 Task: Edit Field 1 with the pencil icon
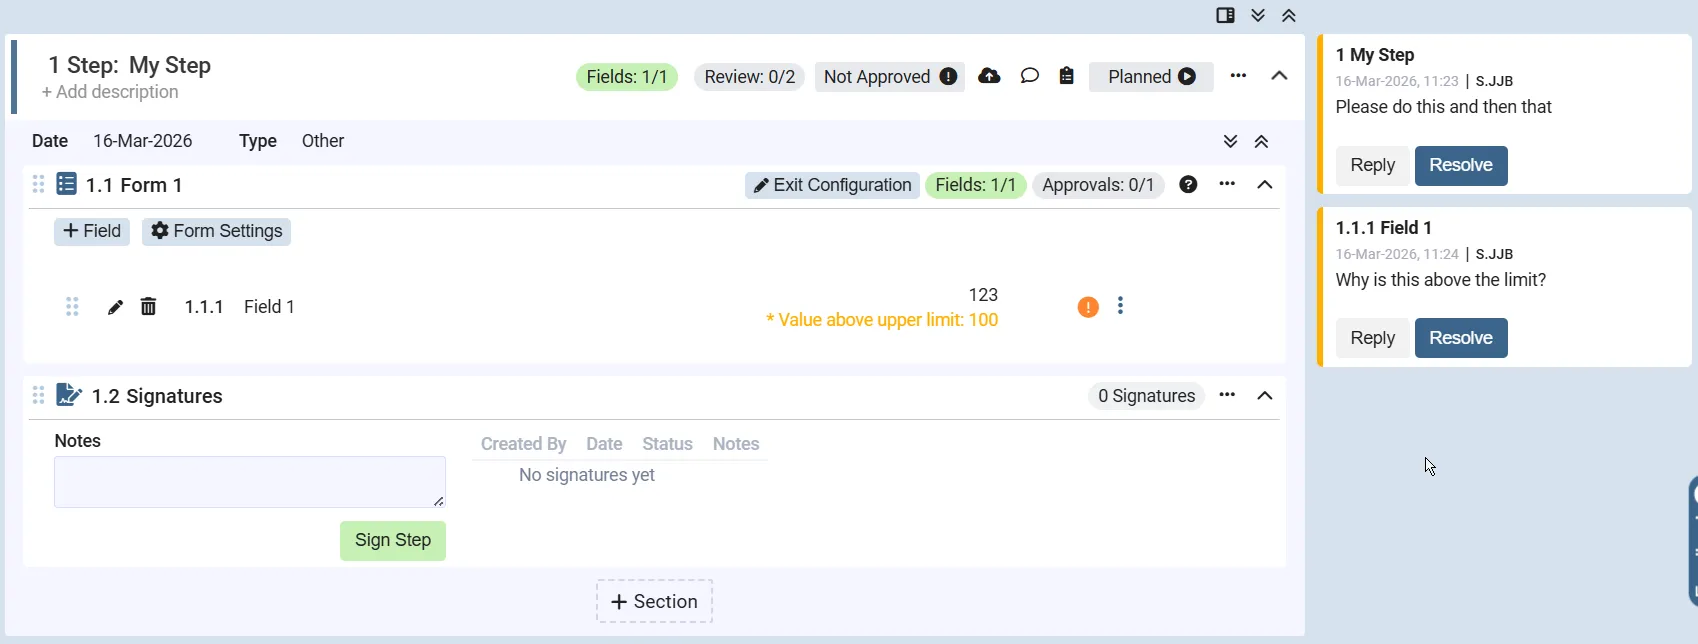click(115, 307)
